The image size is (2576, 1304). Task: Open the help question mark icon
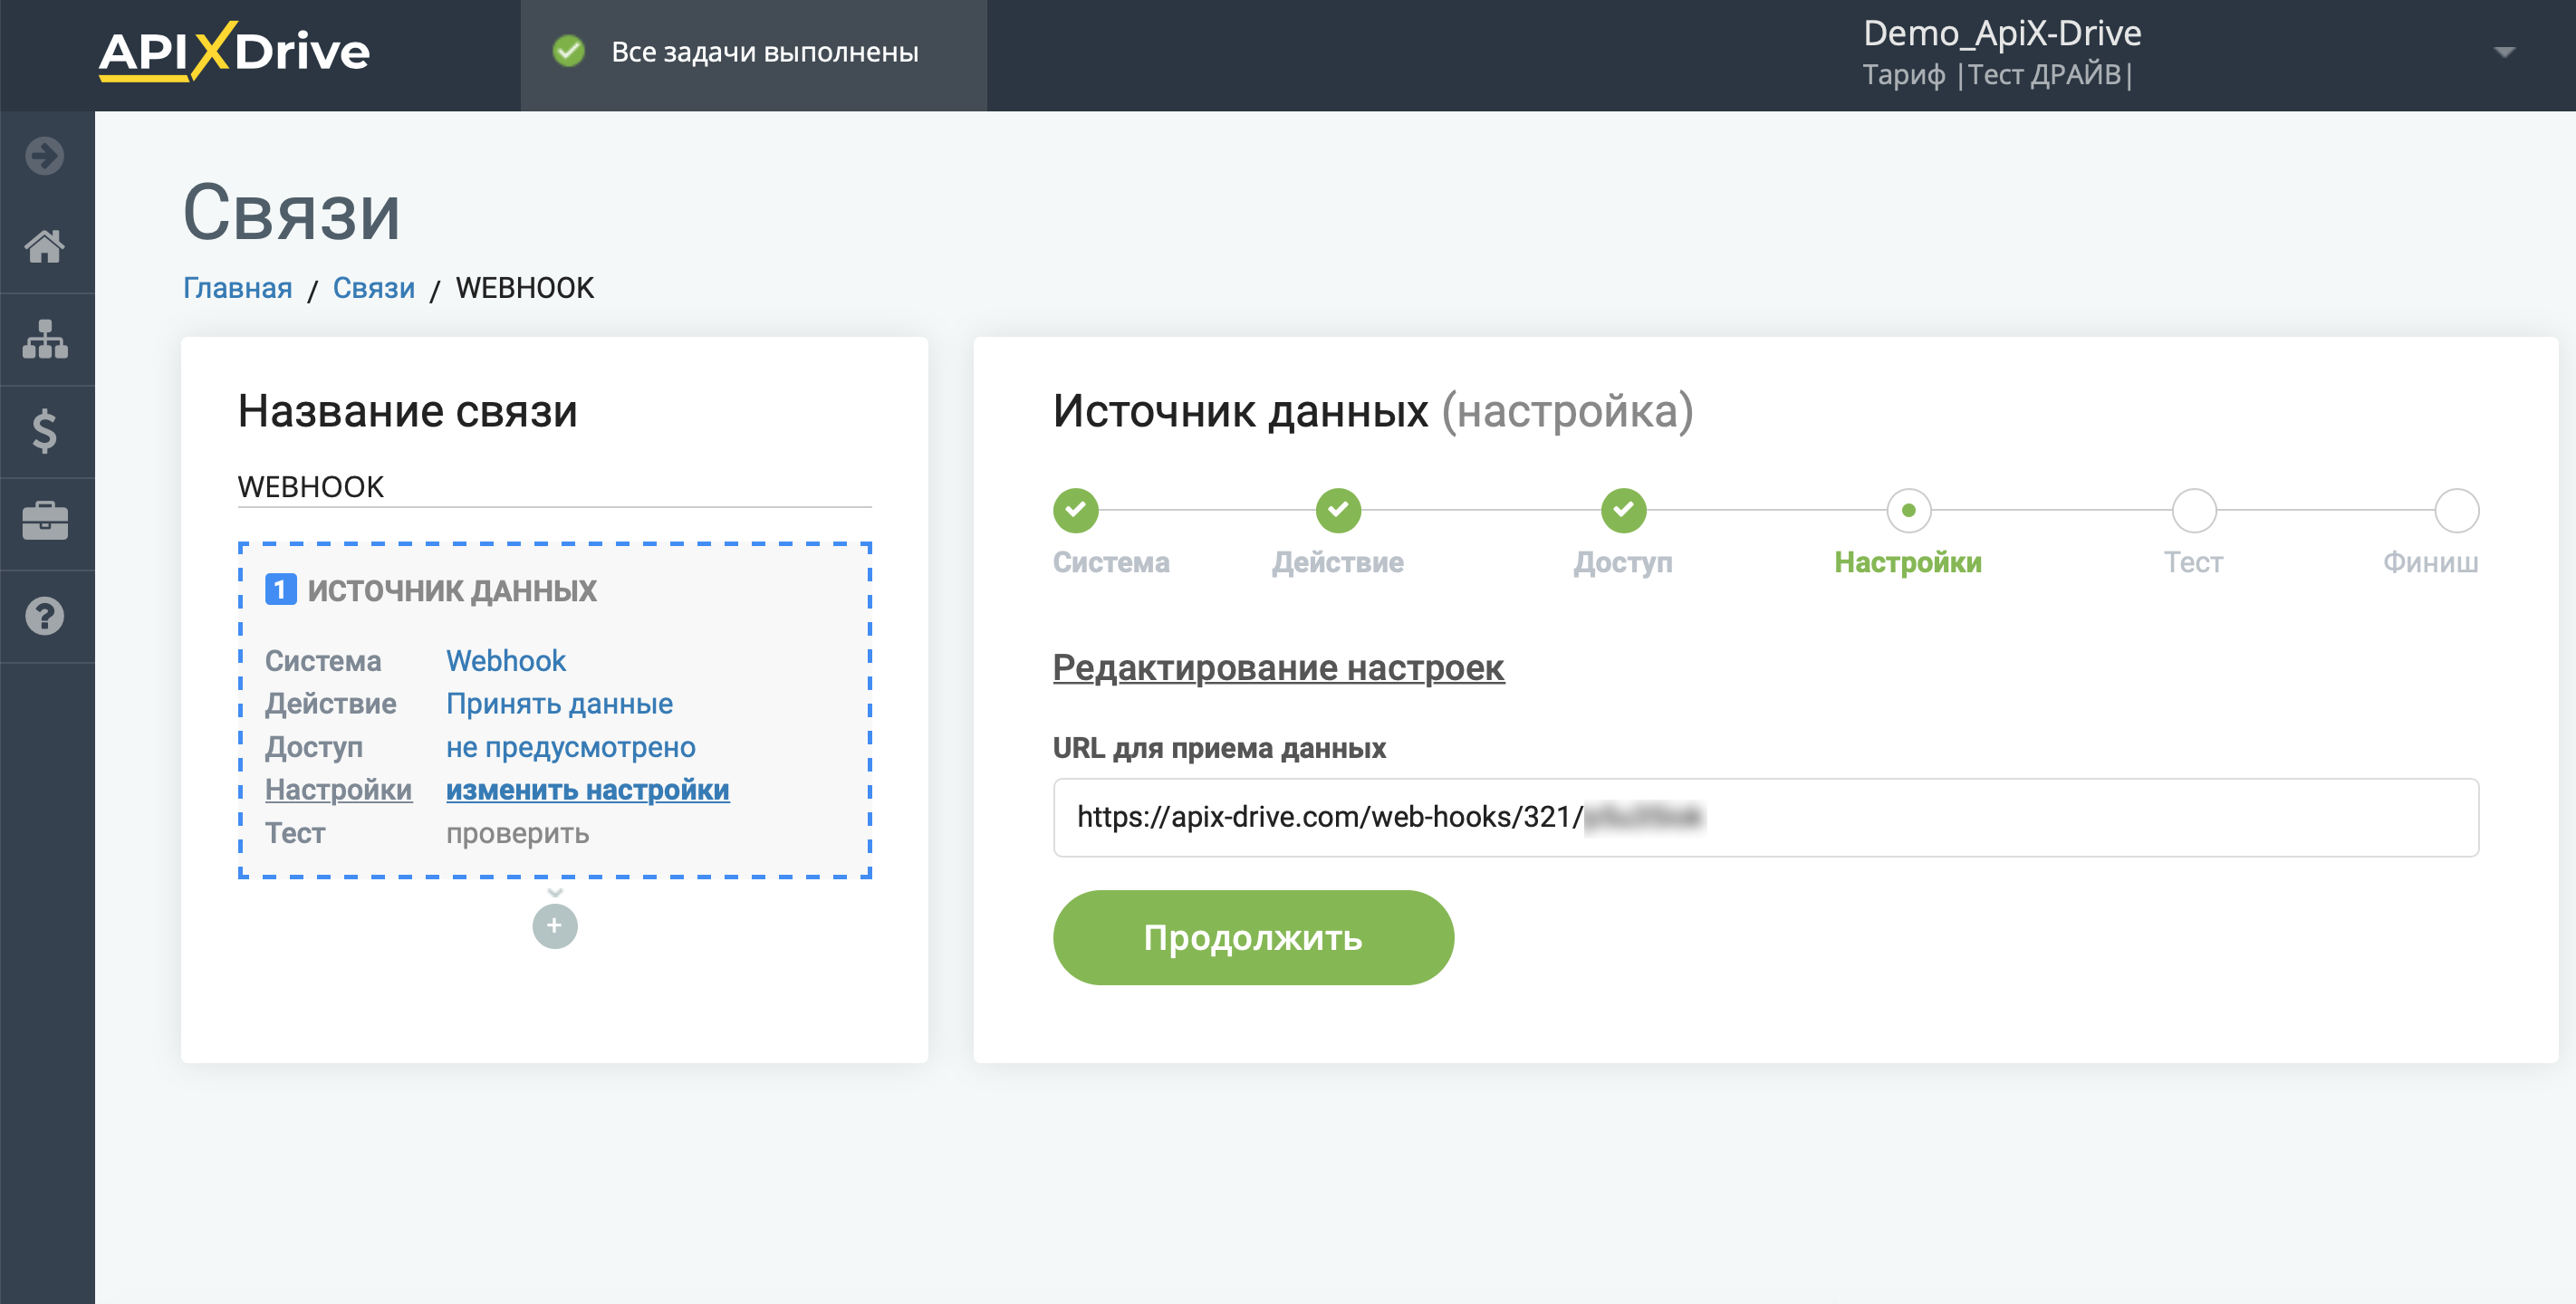click(x=45, y=616)
